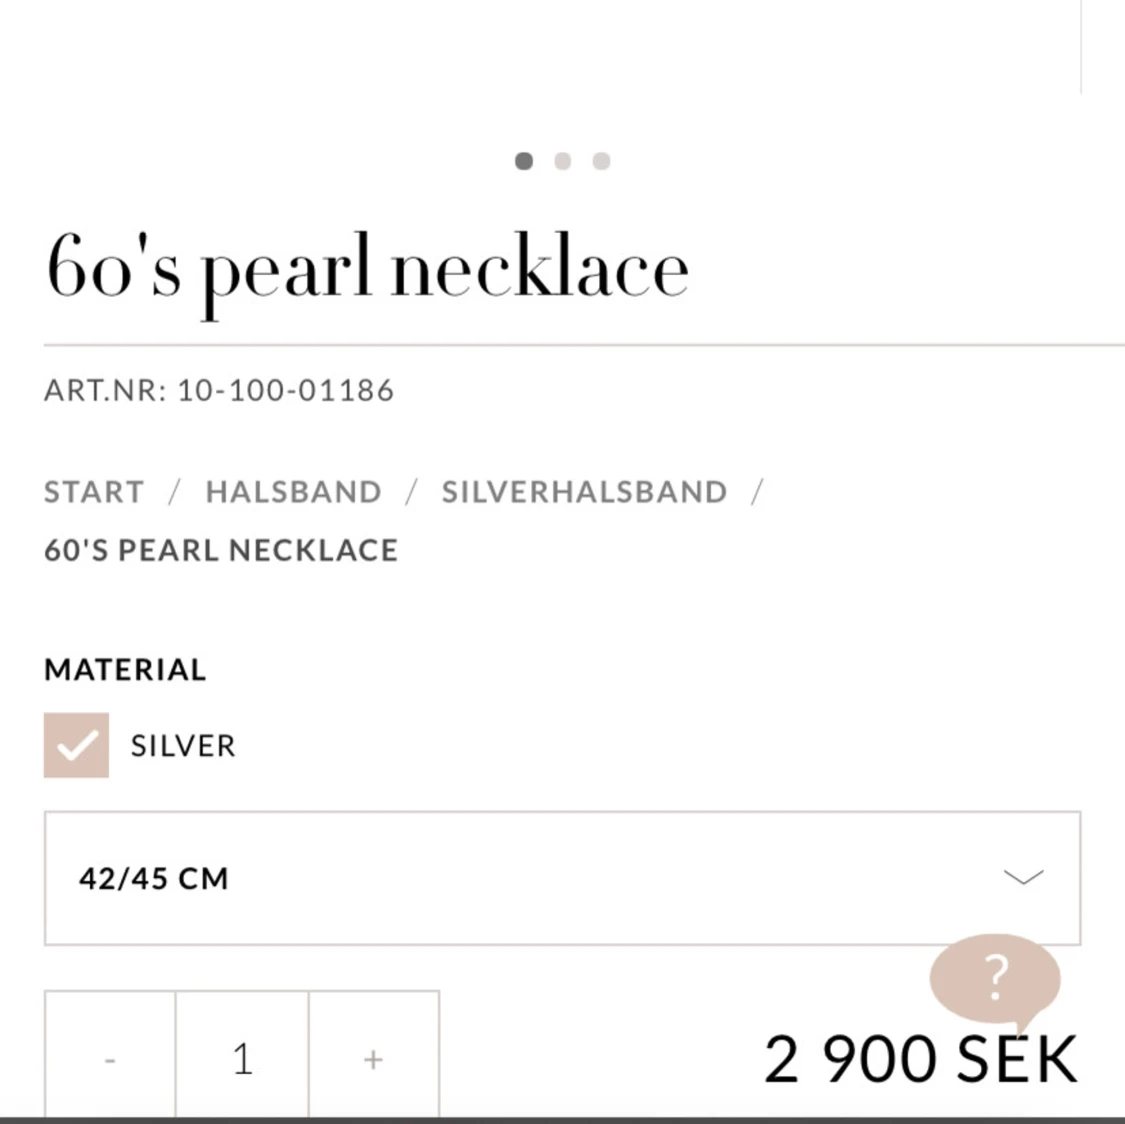The width and height of the screenshot is (1125, 1124).
Task: Toggle the Silver material checkbox
Action: tap(76, 745)
